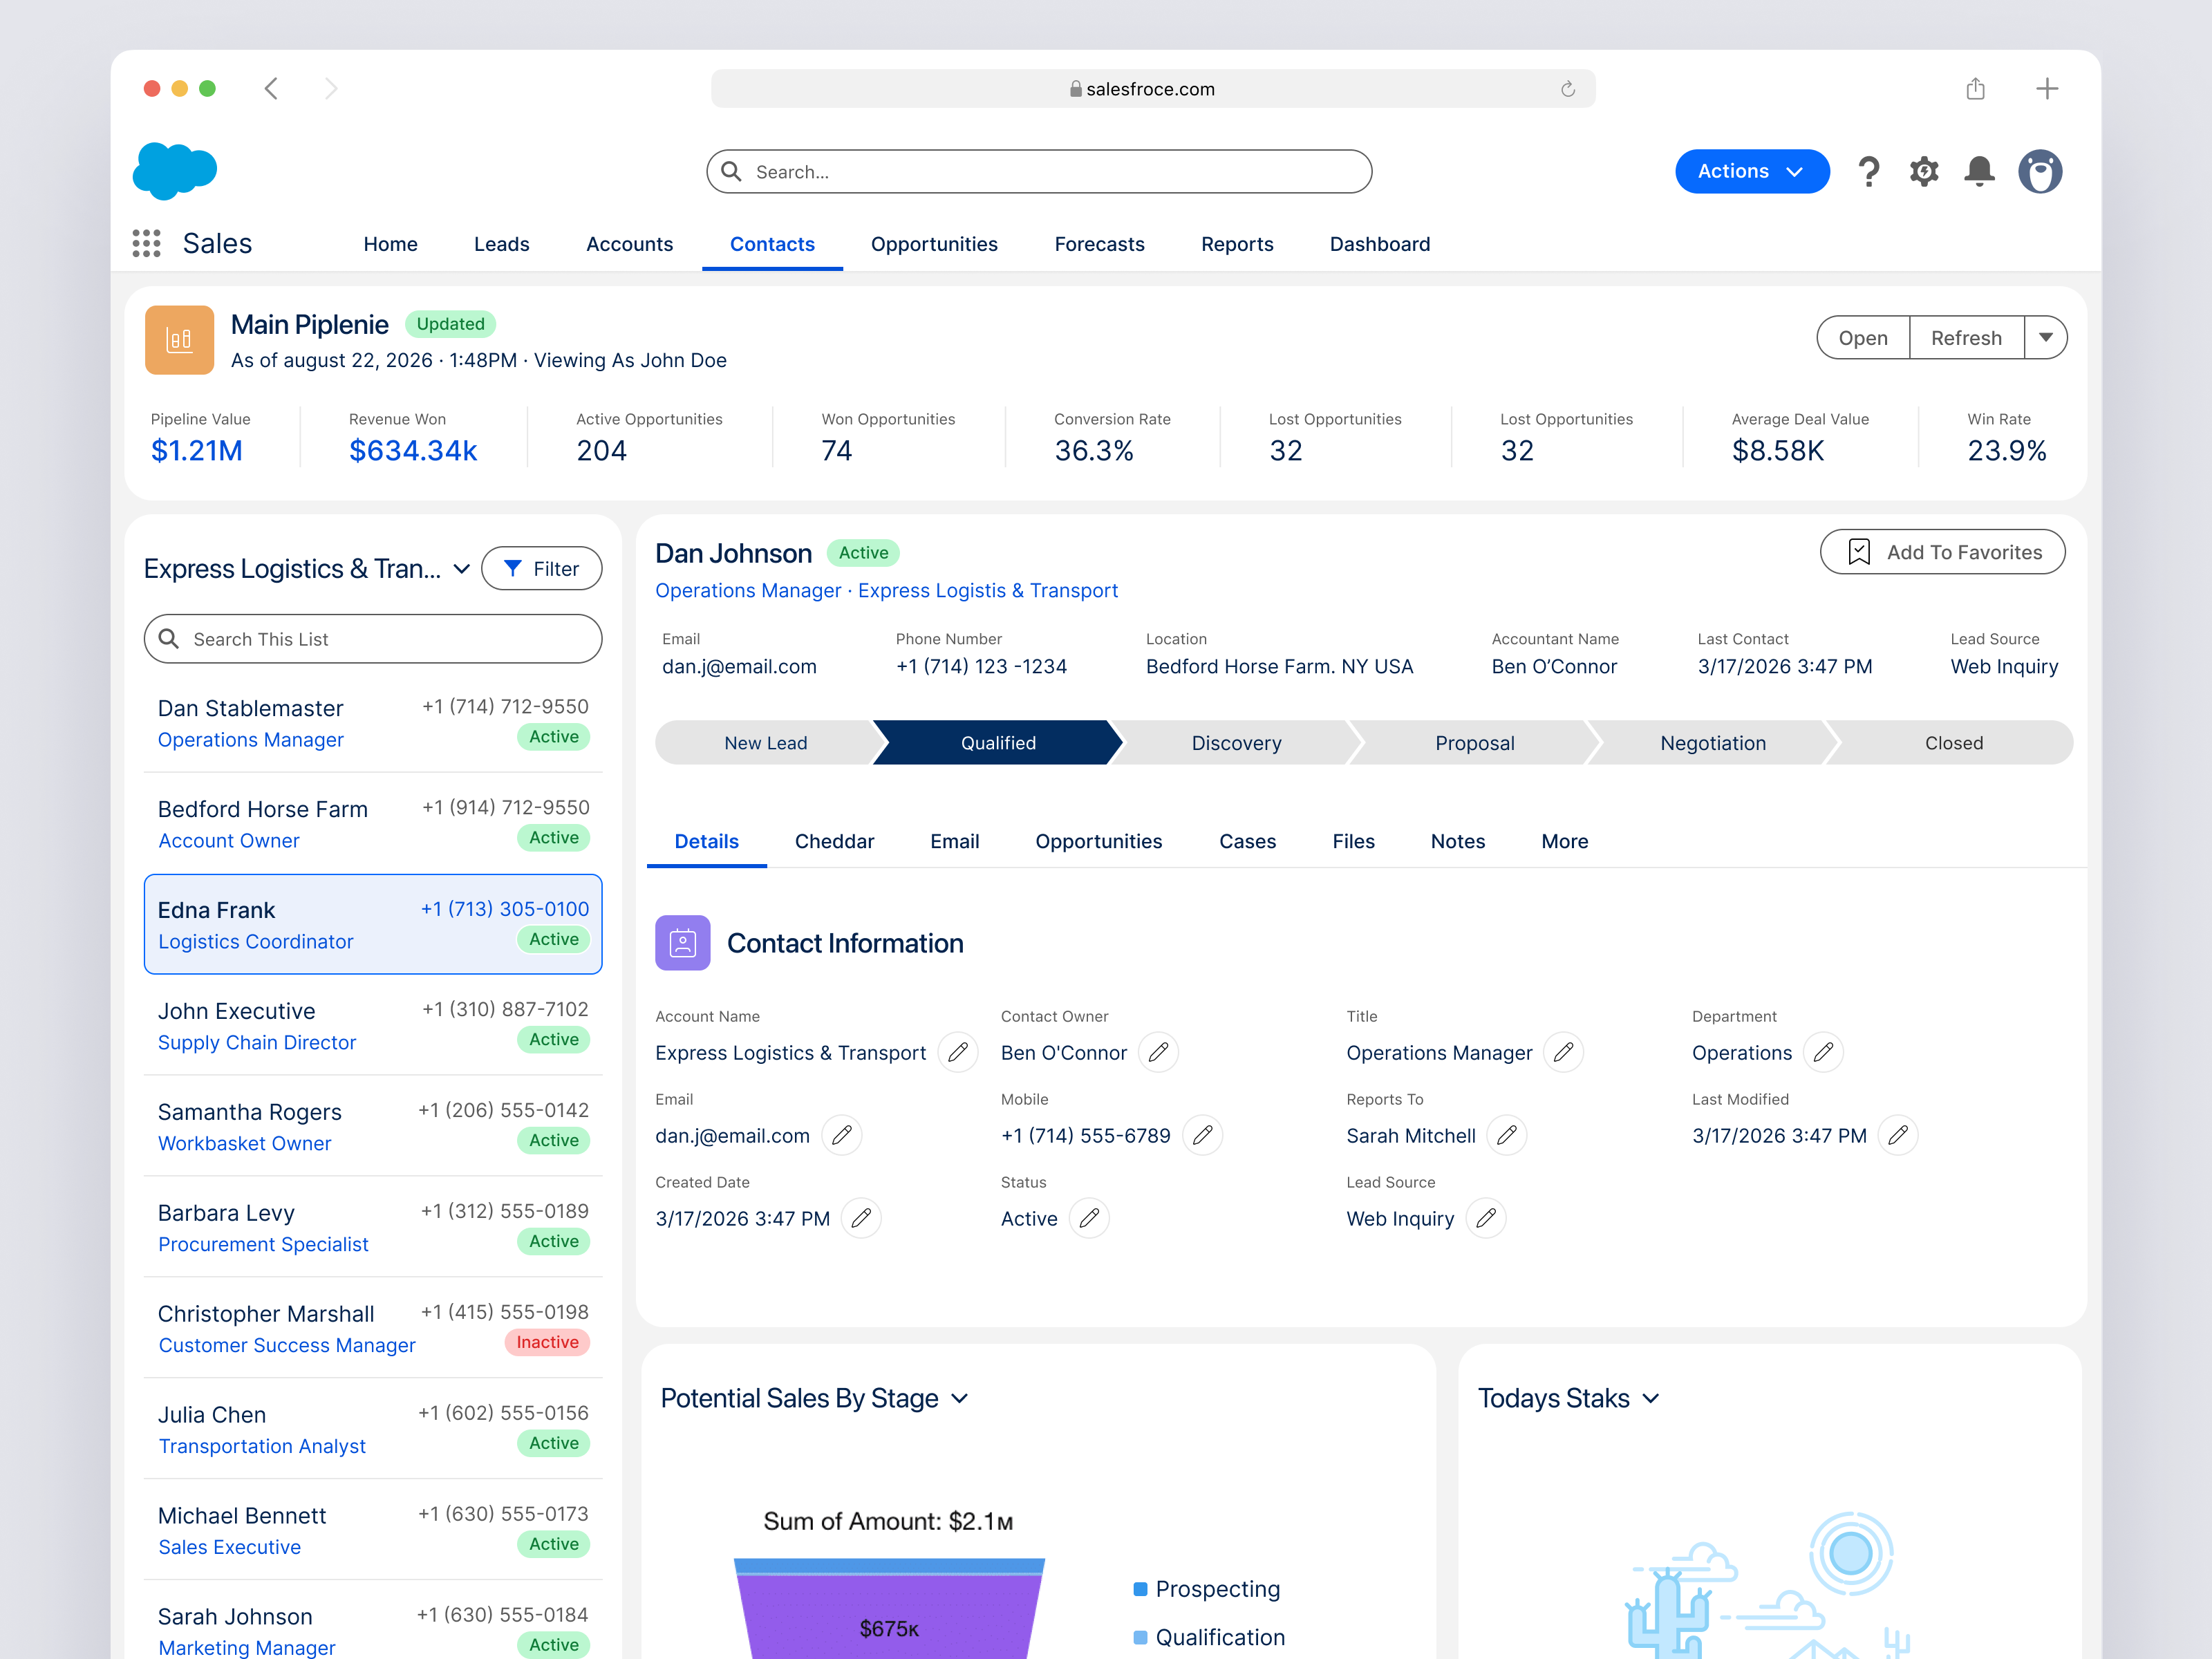Click the Refresh button
The height and width of the screenshot is (1659, 2212).
click(x=1966, y=338)
